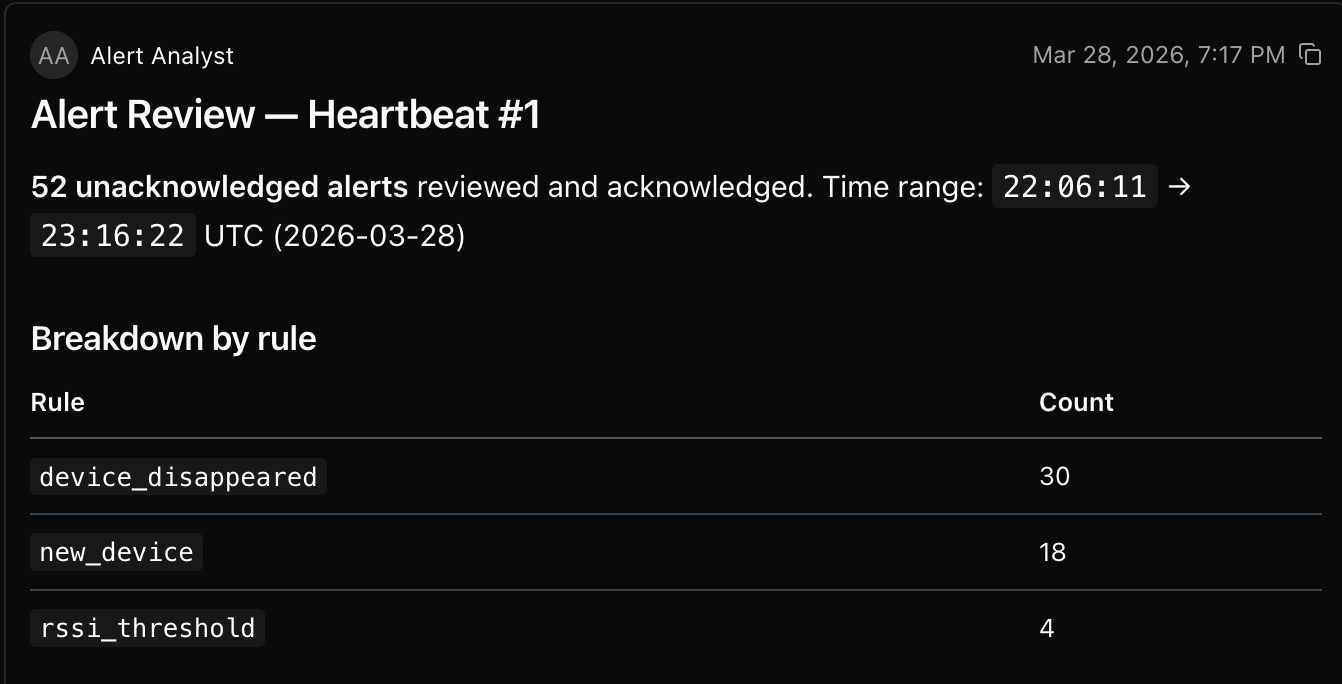Click the Rule column header
The width and height of the screenshot is (1342, 684).
point(57,402)
